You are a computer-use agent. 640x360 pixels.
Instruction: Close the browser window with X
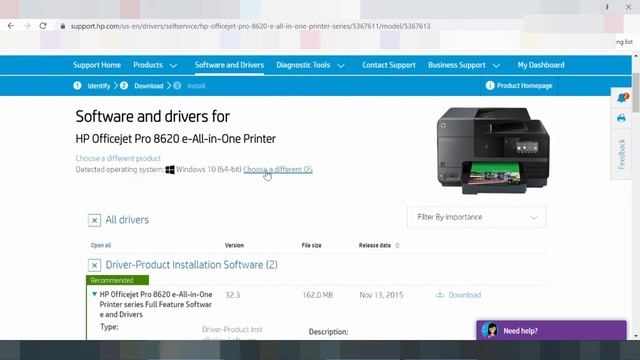click(628, 7)
